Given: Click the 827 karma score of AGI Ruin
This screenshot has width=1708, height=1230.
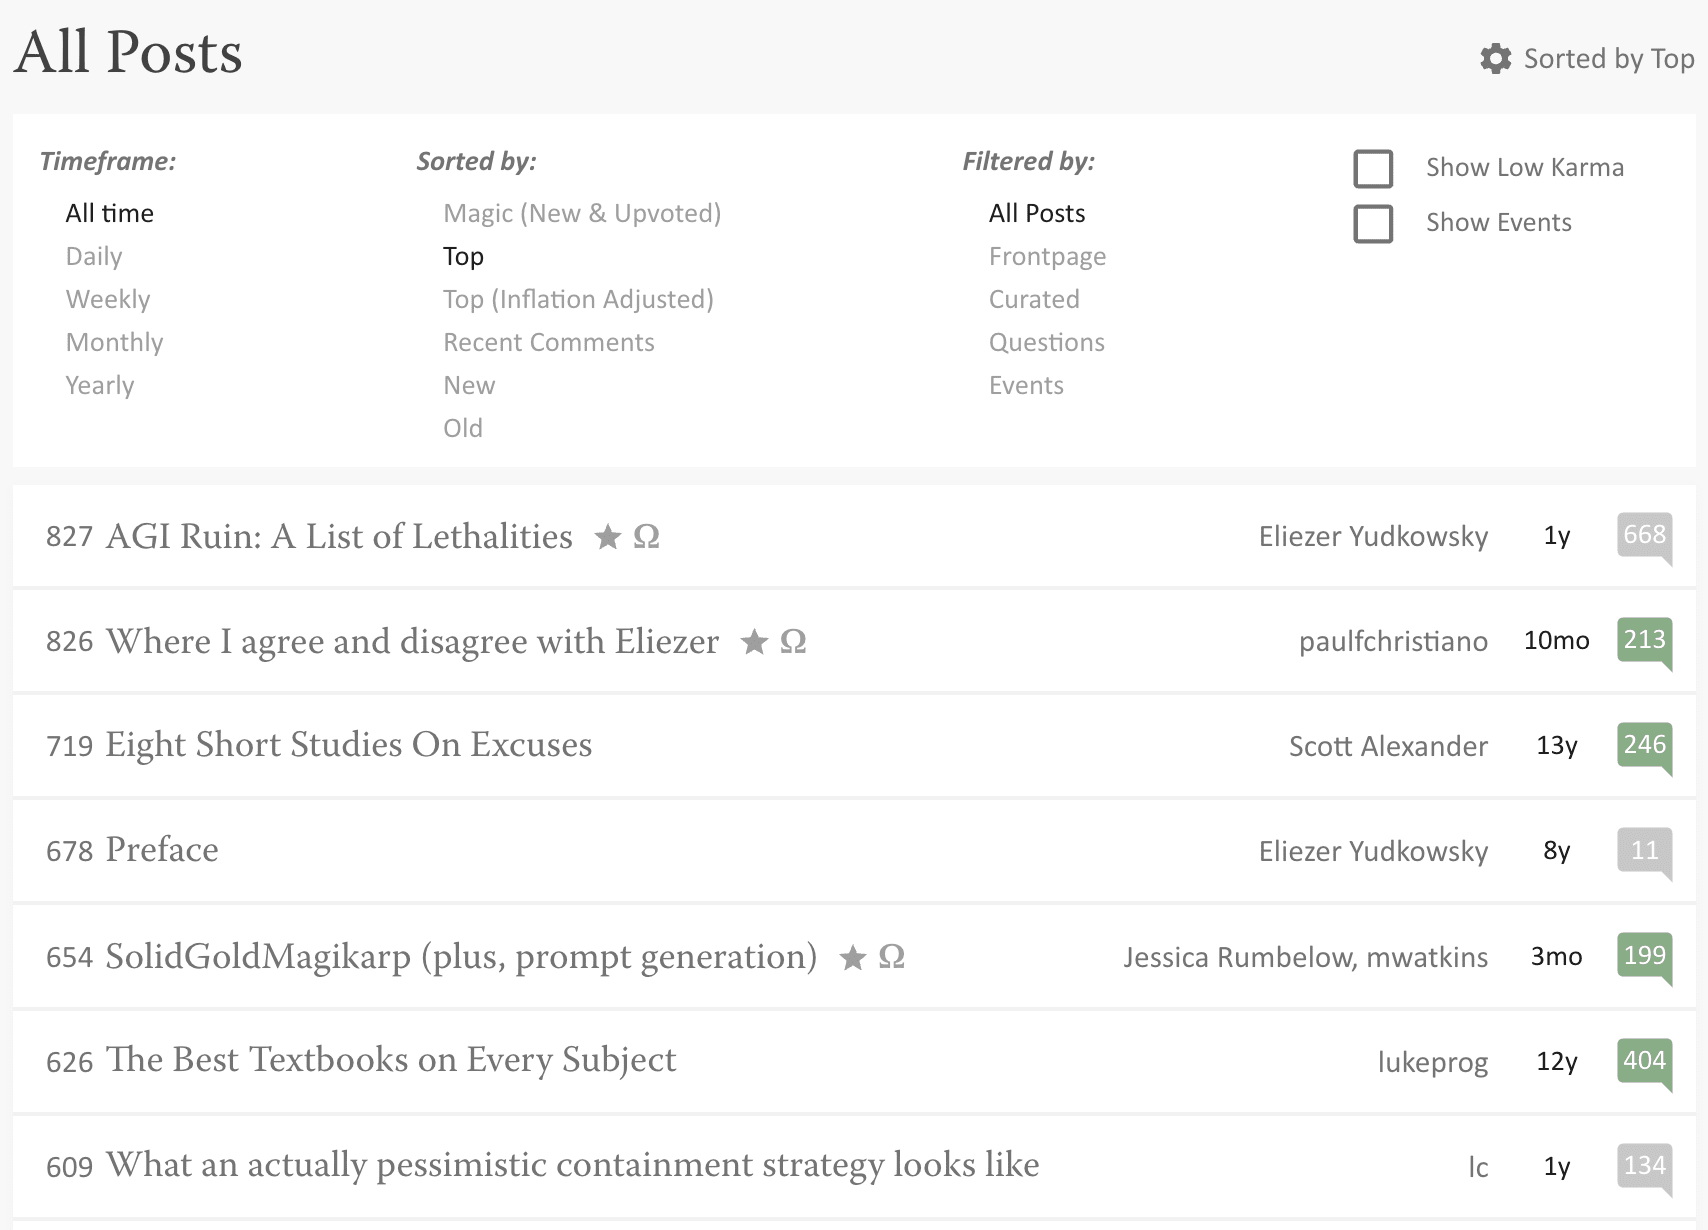Looking at the screenshot, I should click(69, 538).
